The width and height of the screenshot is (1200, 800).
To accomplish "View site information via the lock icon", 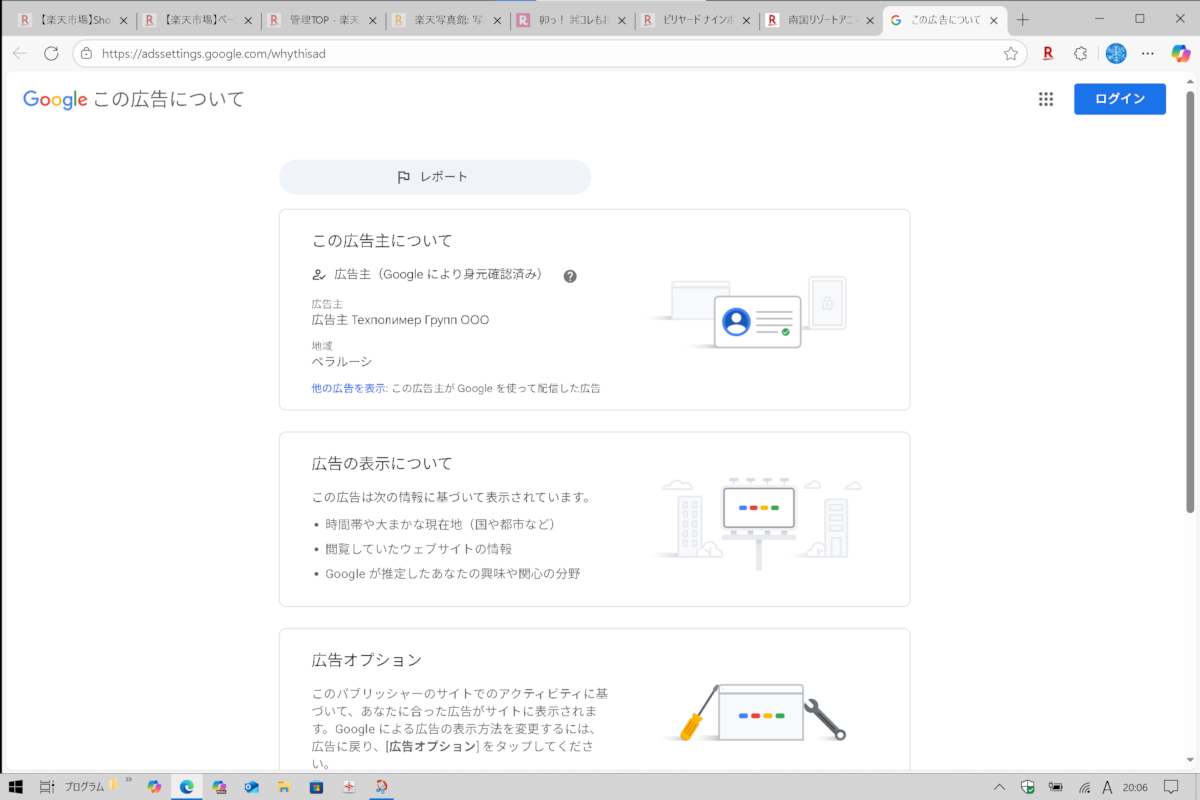I will 86,54.
